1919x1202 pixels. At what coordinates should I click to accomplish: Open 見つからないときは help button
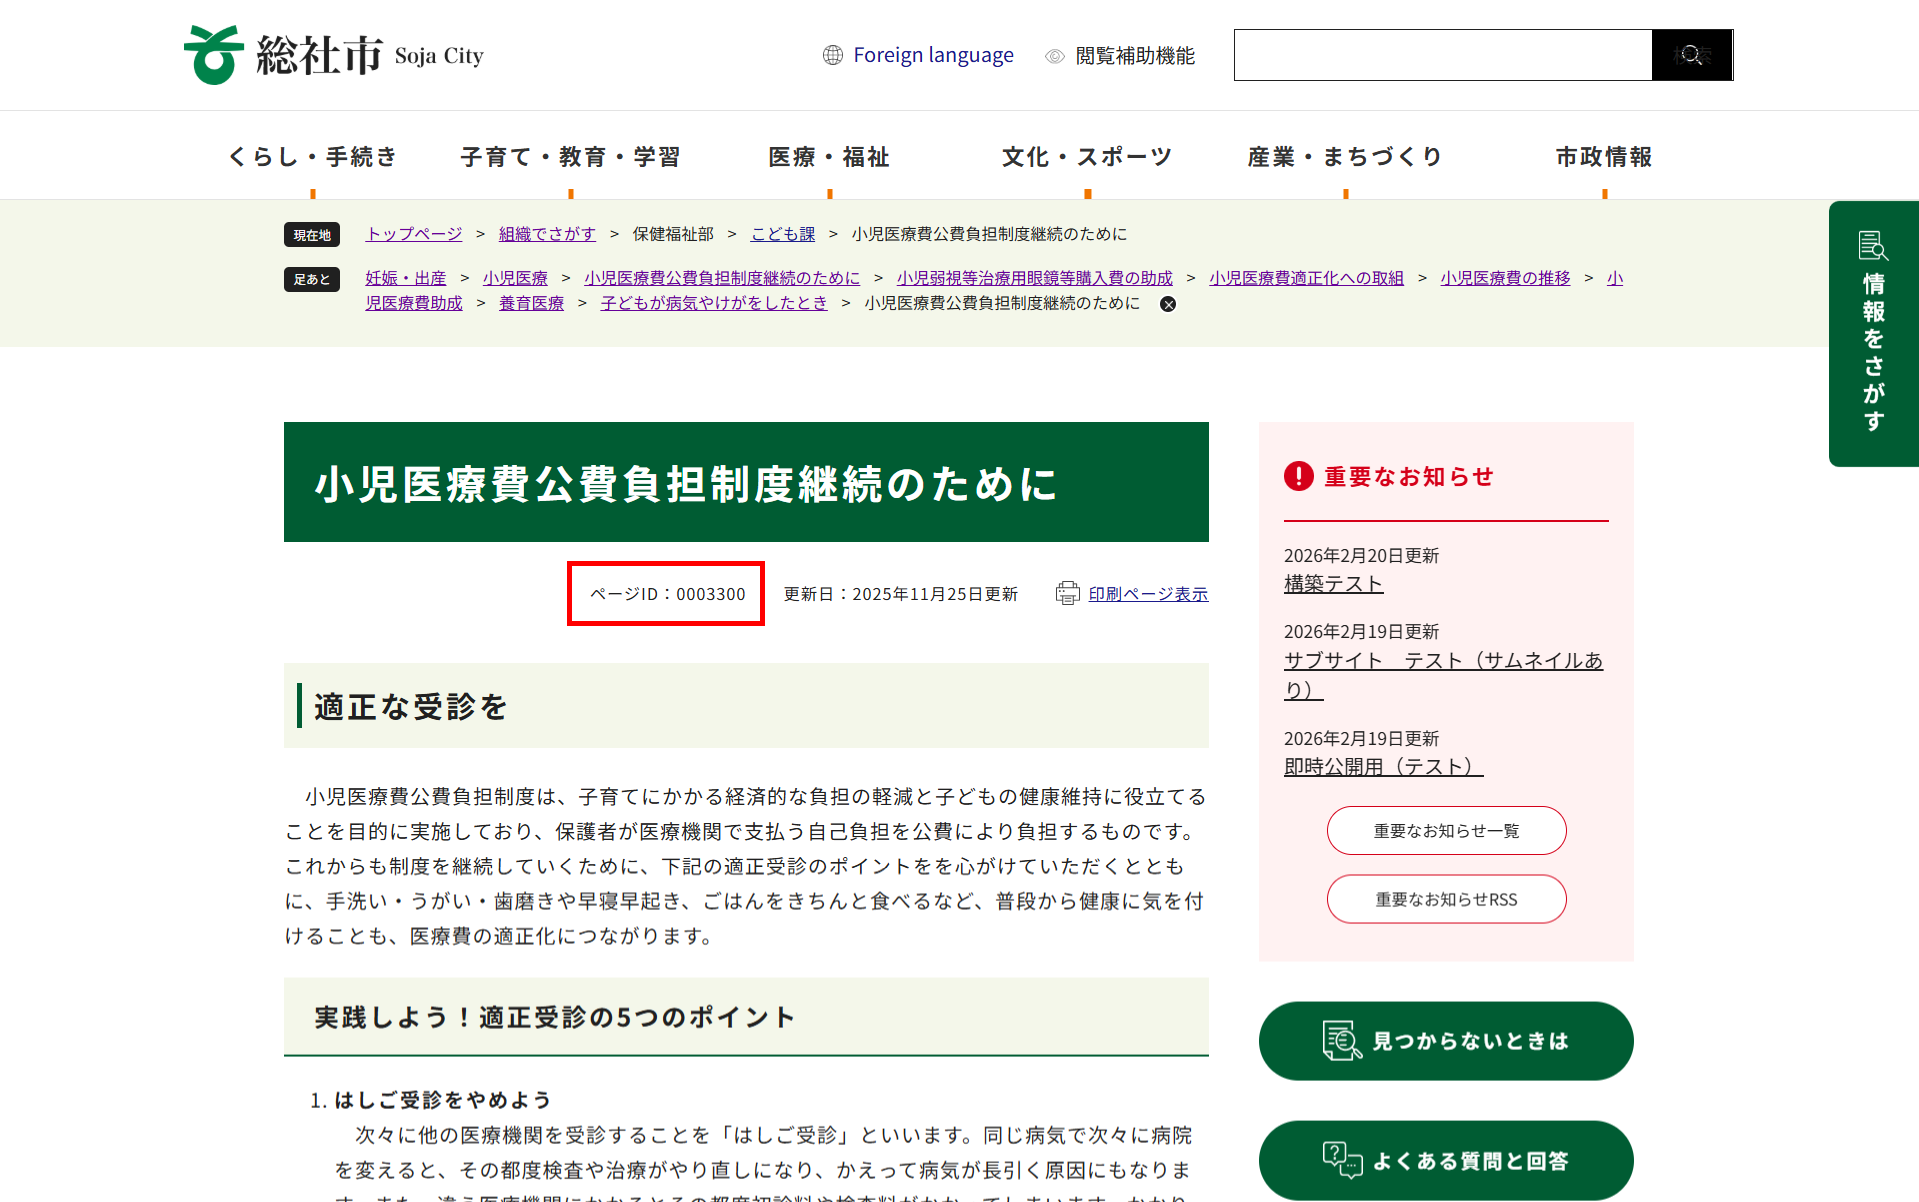pos(1445,1041)
